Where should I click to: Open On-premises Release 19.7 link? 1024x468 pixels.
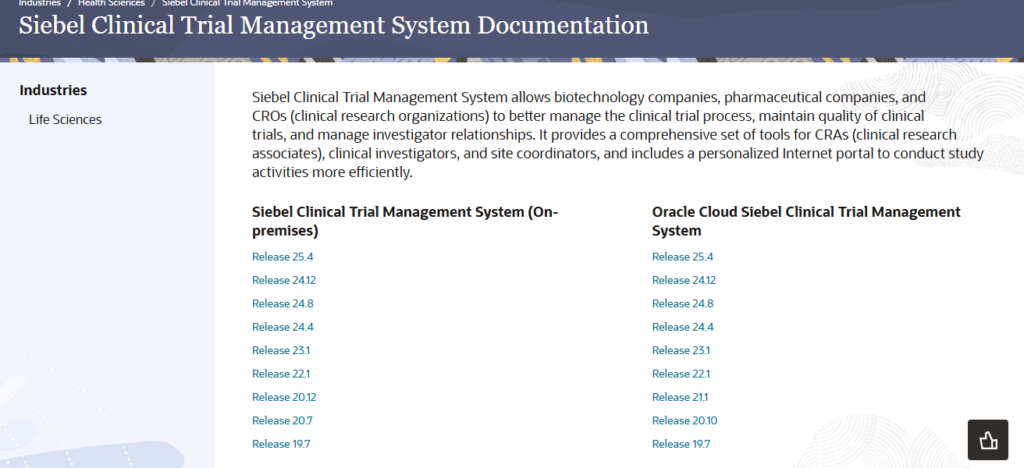click(281, 444)
